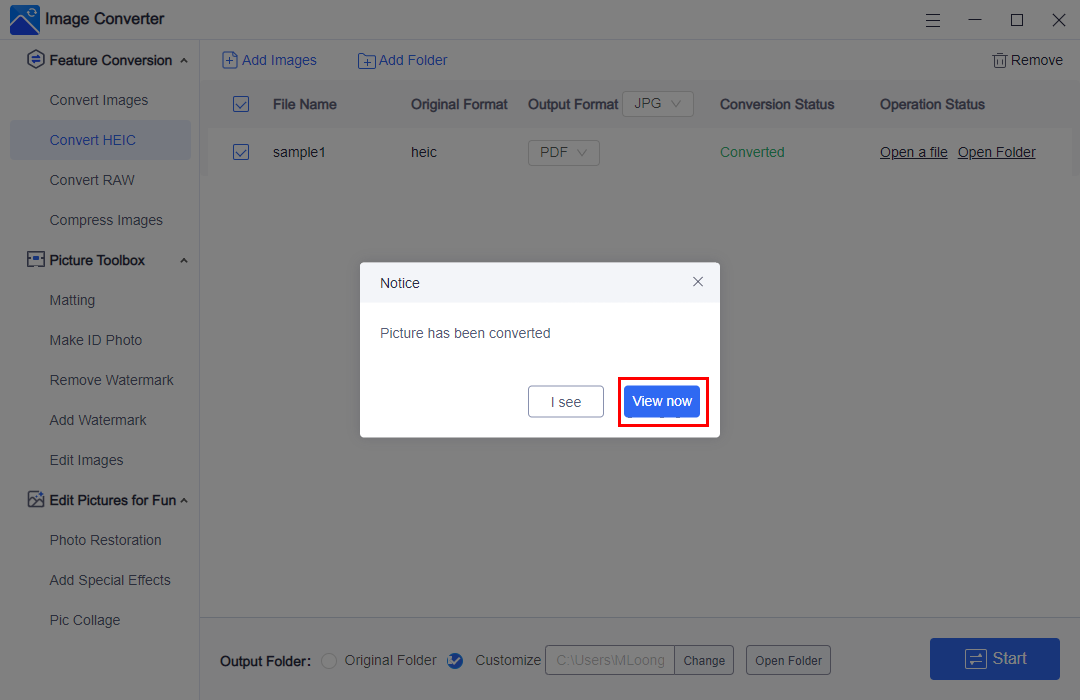Open Photo Restoration
This screenshot has width=1080, height=700.
pos(105,539)
